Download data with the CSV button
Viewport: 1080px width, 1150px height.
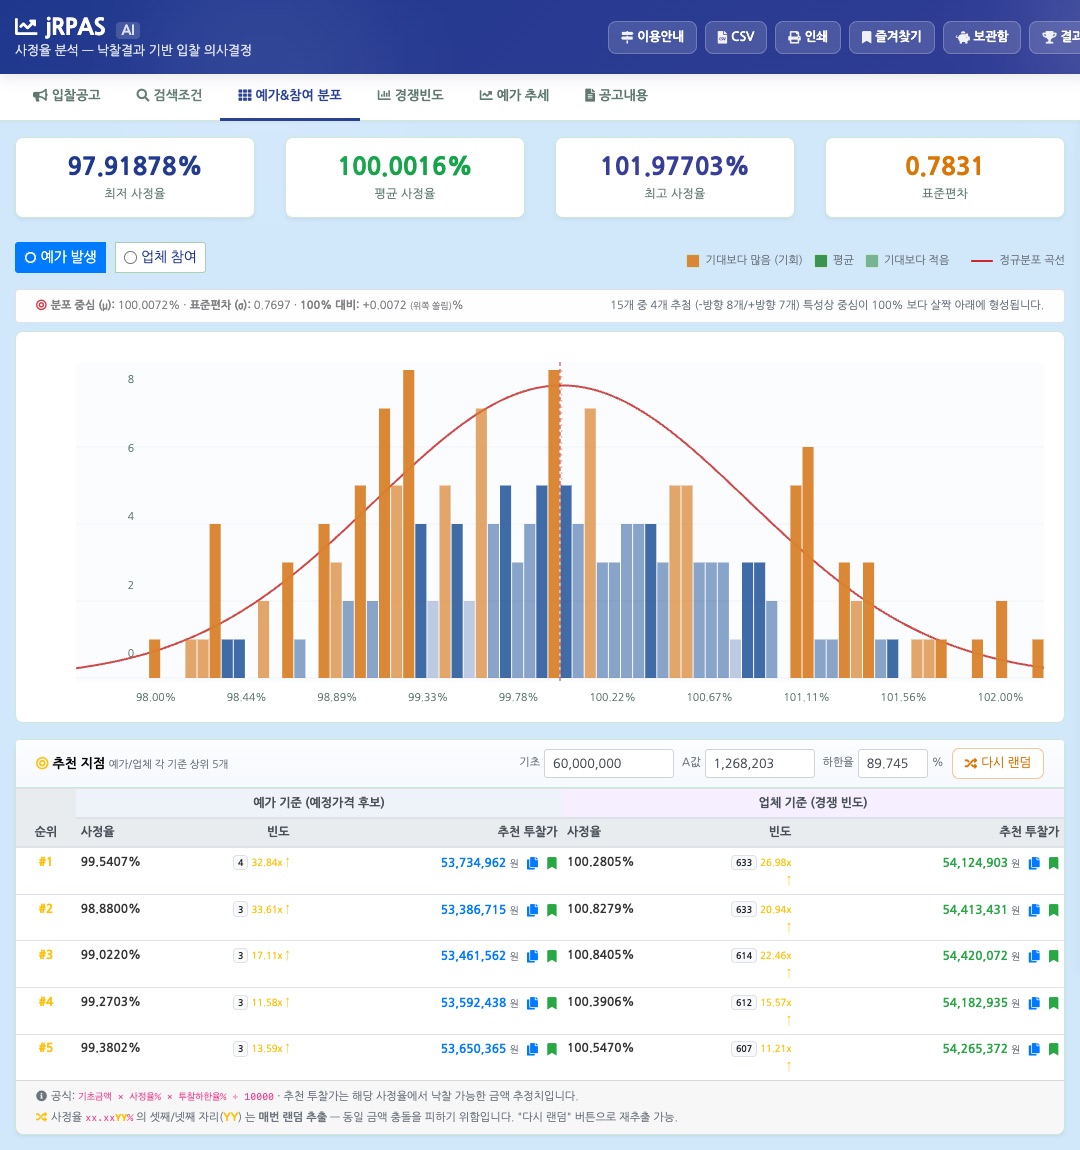(x=735, y=37)
